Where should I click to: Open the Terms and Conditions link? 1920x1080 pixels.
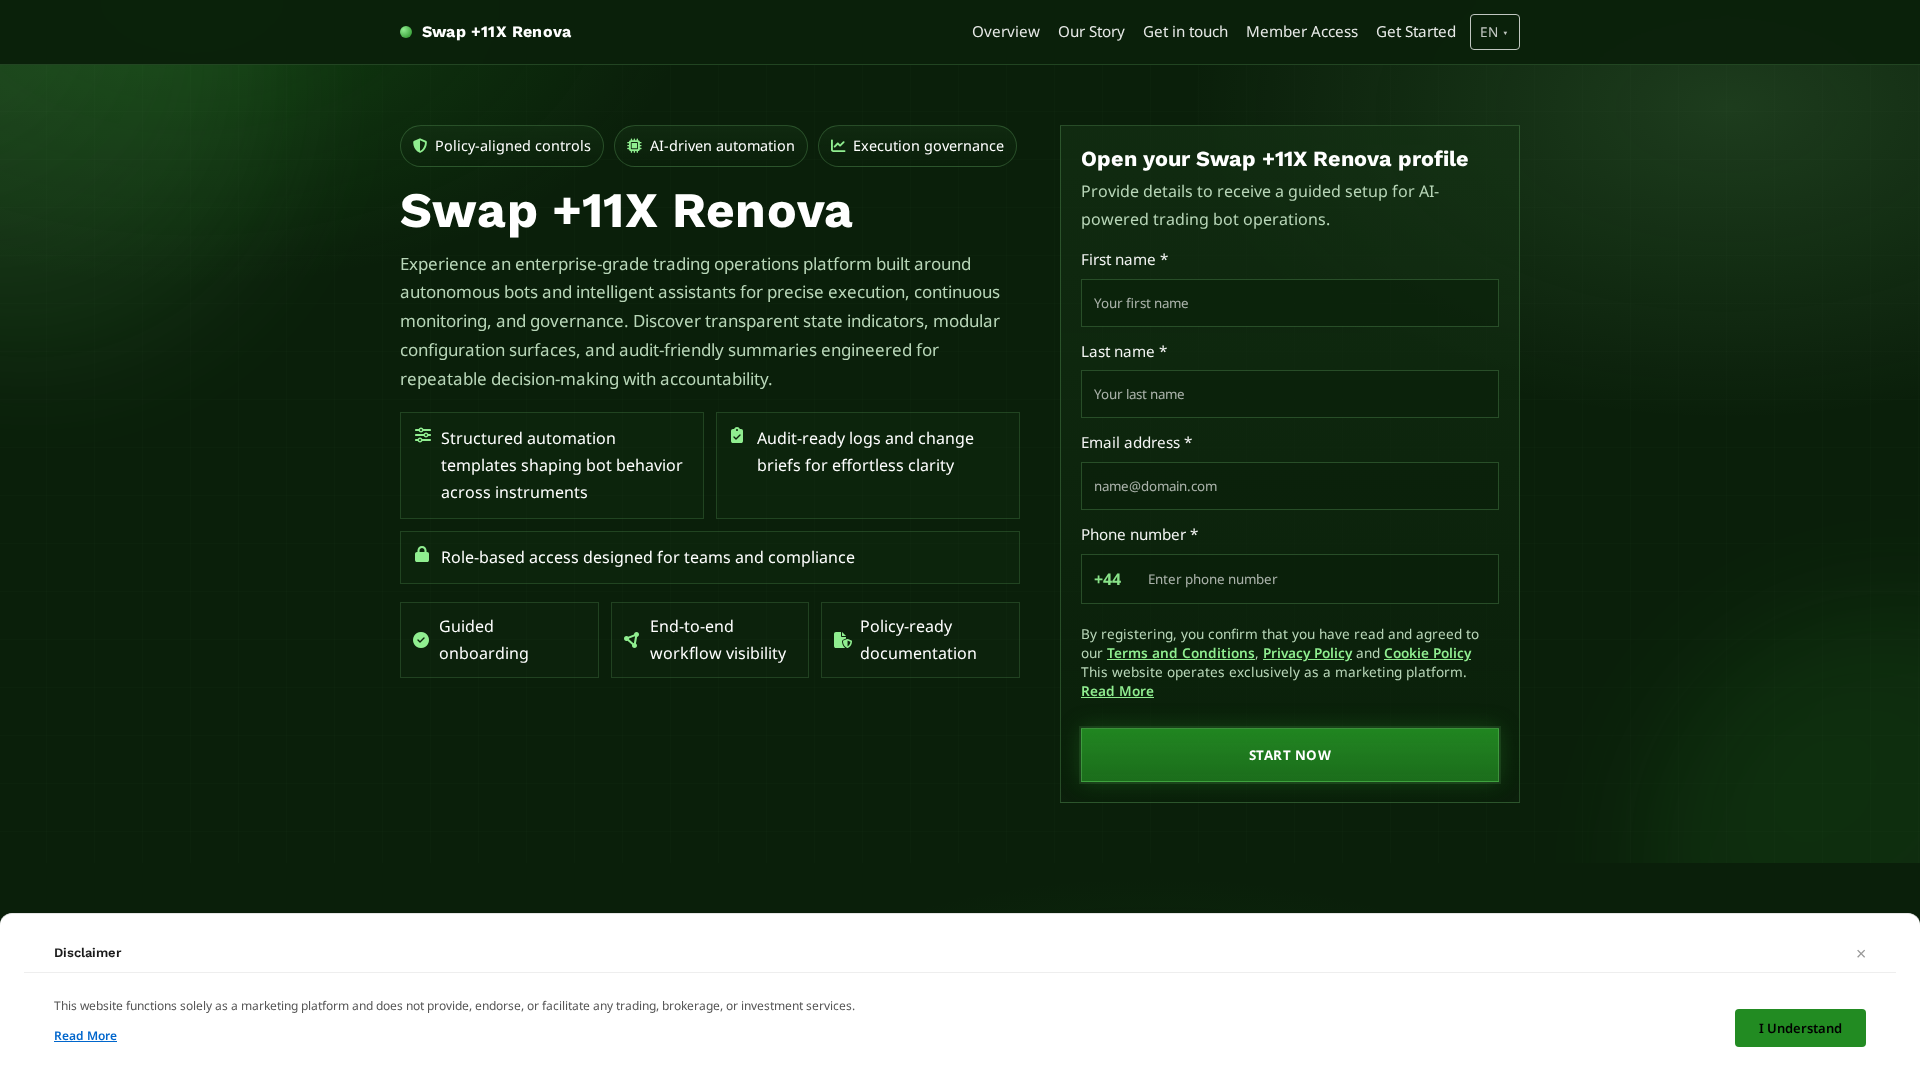tap(1180, 653)
